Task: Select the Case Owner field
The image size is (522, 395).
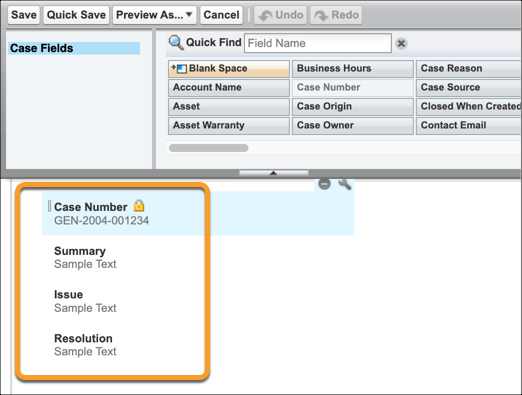Action: click(x=353, y=126)
